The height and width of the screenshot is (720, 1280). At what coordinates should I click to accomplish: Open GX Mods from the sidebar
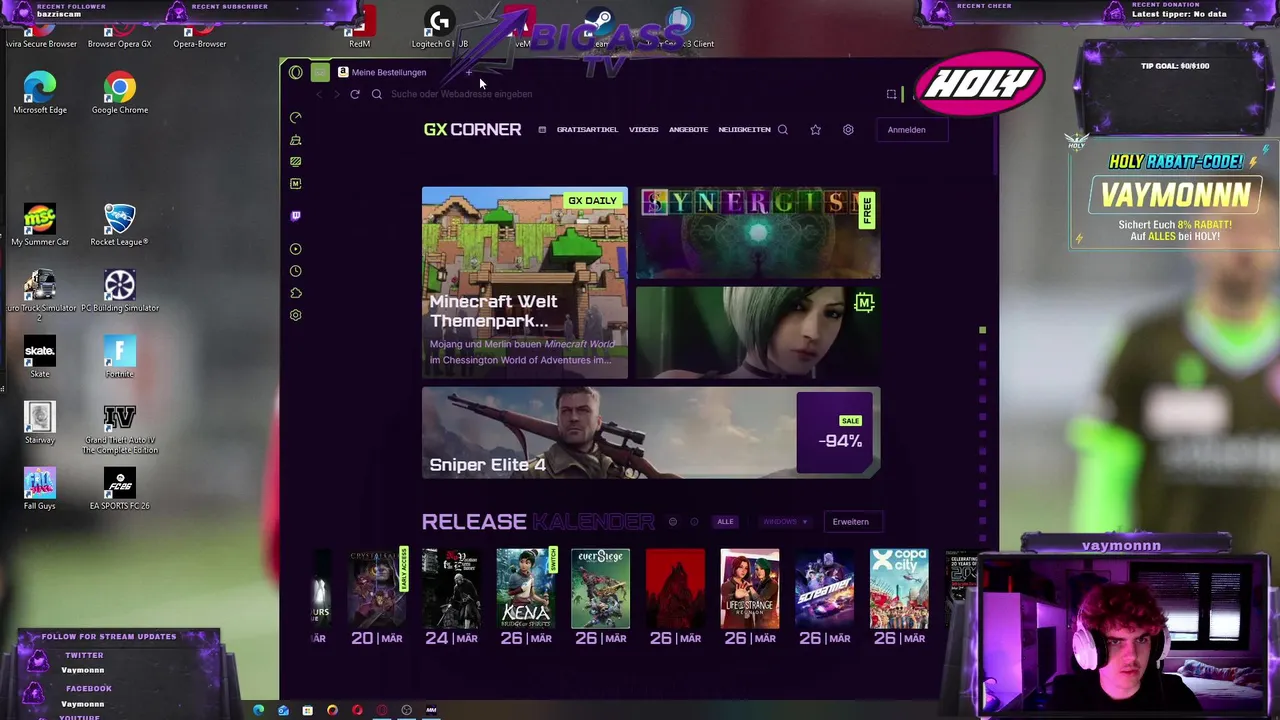pos(296,184)
